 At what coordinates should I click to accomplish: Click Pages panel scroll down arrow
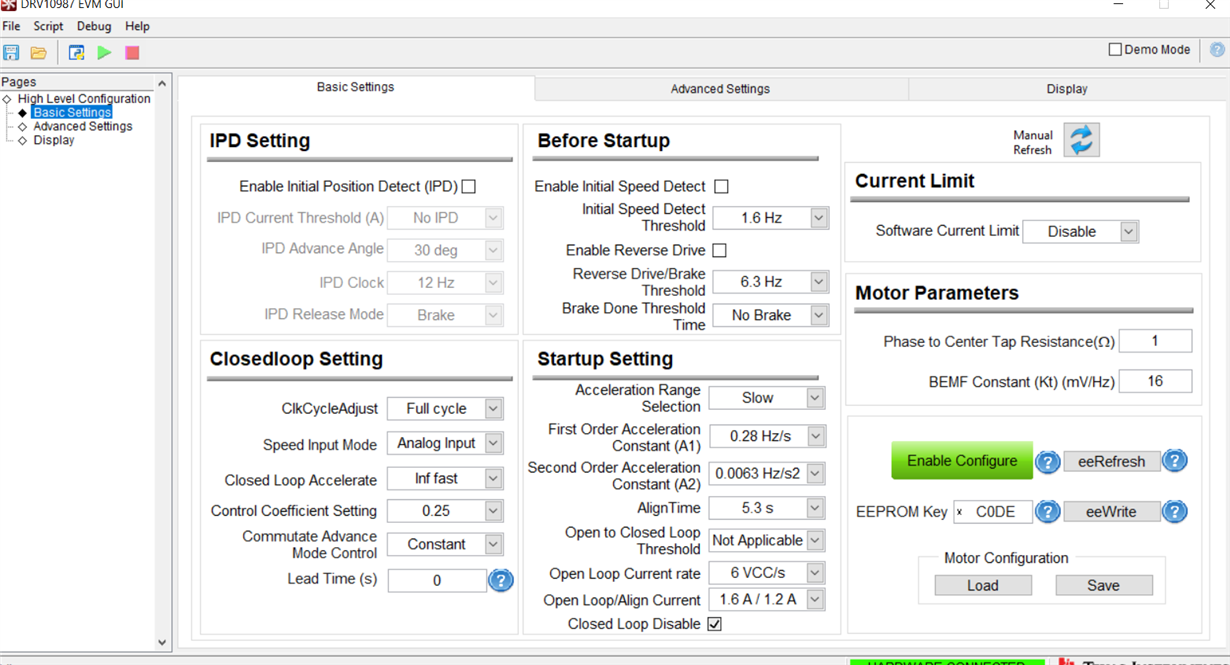point(162,643)
